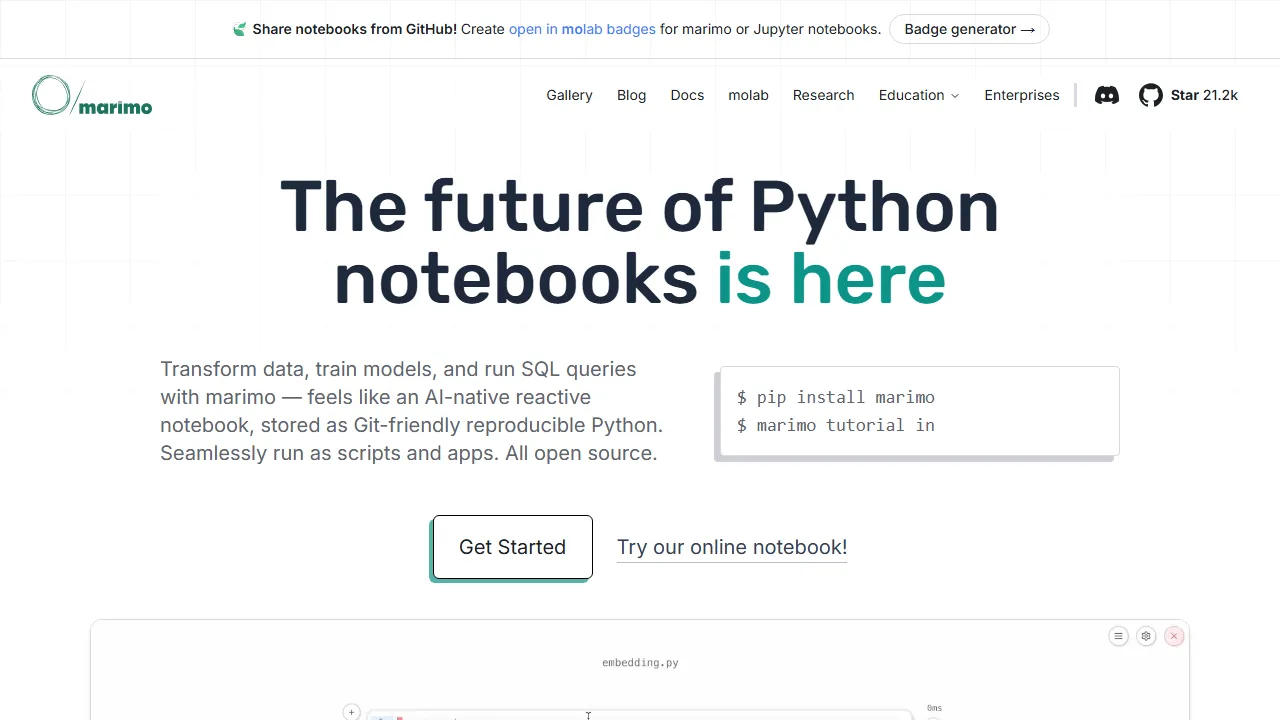Click the GitHub octocat icon
The image size is (1280, 720).
[x=1151, y=95]
